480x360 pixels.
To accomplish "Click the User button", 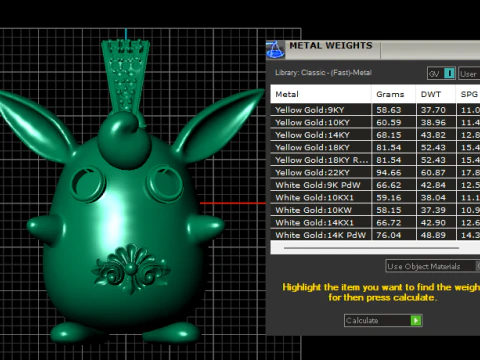I will 469,74.
